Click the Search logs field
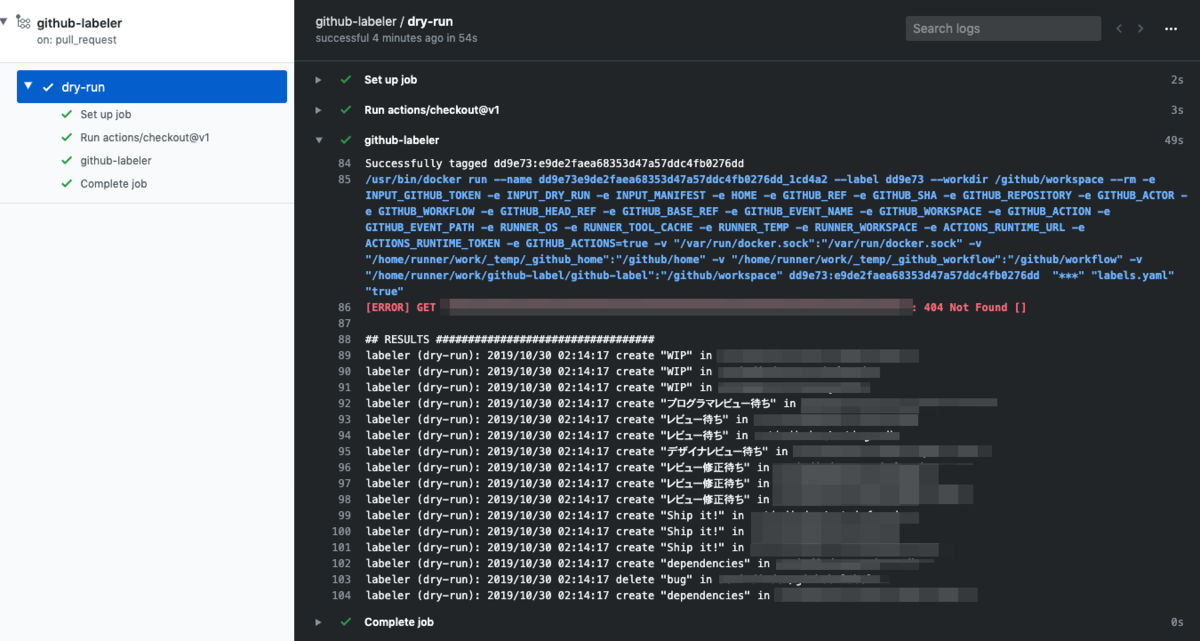 coord(1001,29)
